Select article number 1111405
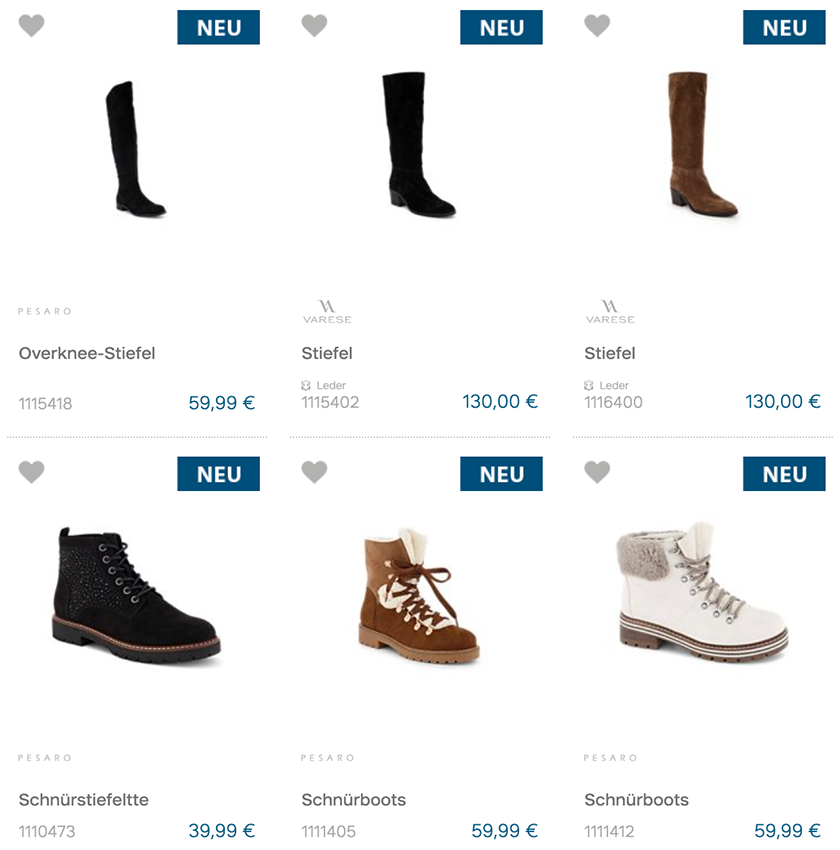 [328, 831]
